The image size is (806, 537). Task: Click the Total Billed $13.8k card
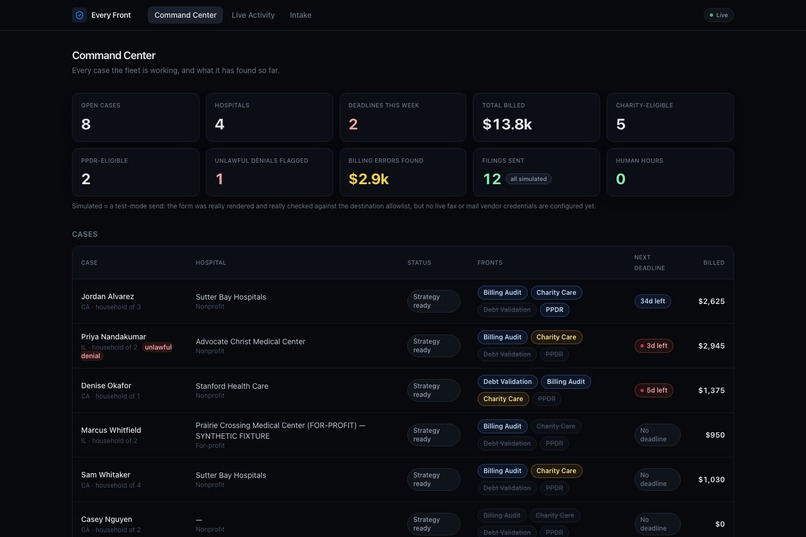(537, 117)
